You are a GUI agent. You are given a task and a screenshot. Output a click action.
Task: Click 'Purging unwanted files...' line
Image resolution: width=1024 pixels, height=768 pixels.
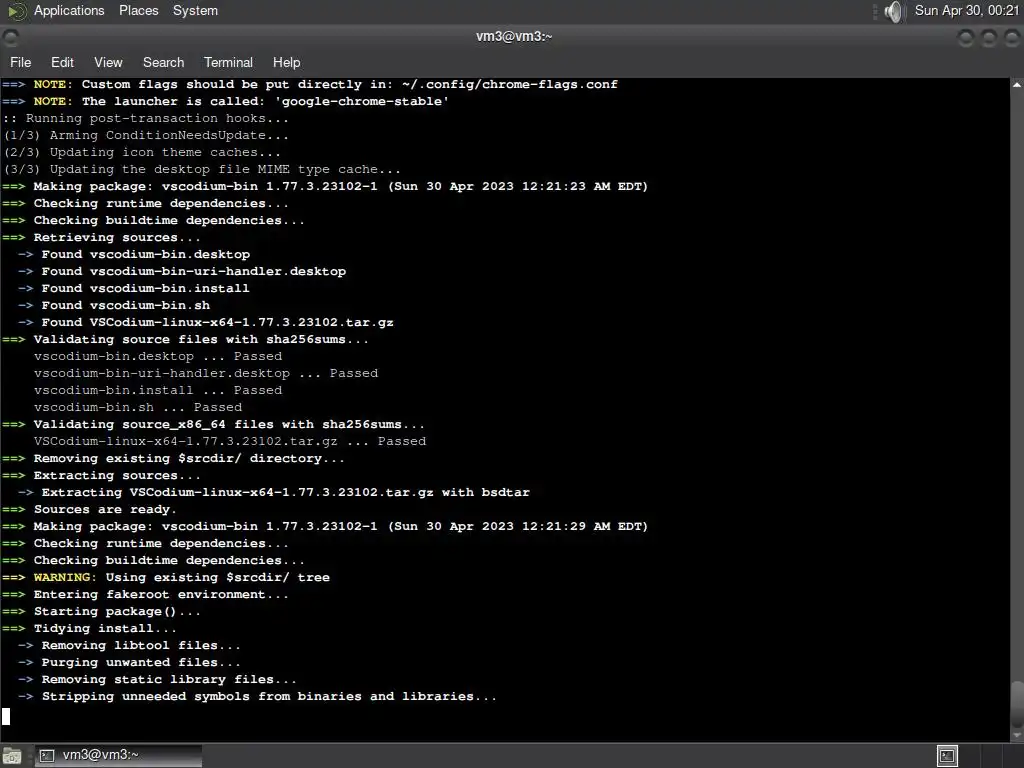129,662
